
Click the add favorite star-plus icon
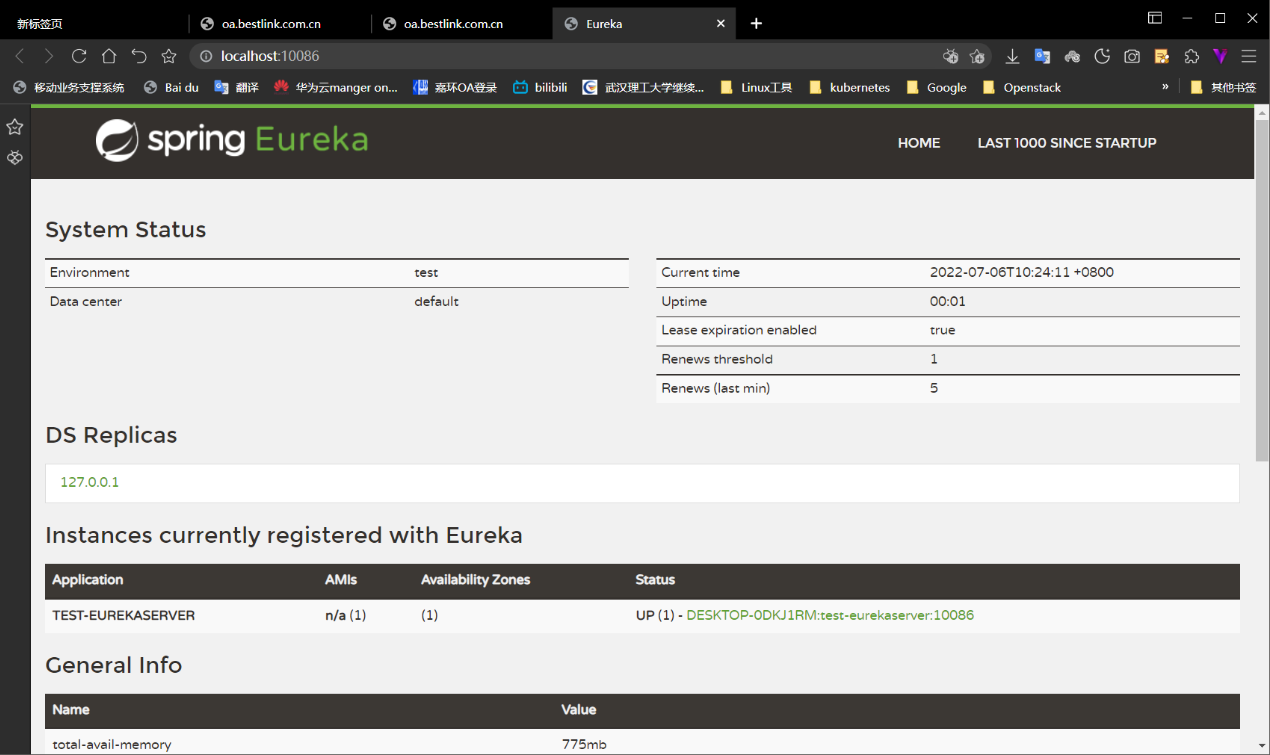977,56
